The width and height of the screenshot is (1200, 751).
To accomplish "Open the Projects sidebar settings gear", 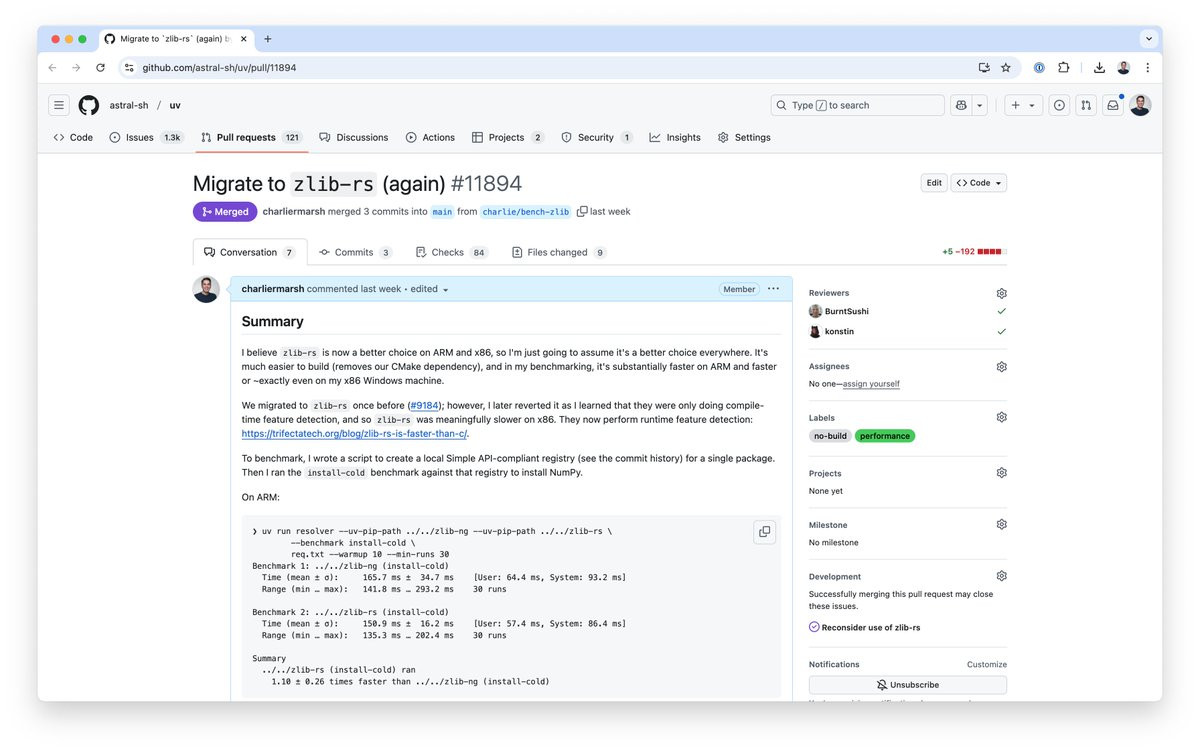I will [1001, 473].
